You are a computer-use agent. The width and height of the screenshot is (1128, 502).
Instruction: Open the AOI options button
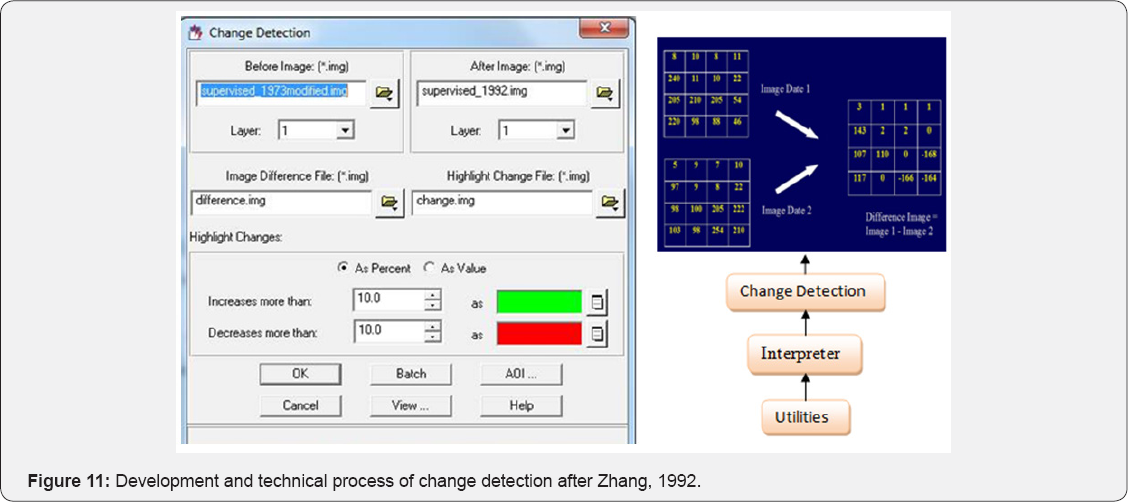click(x=520, y=374)
